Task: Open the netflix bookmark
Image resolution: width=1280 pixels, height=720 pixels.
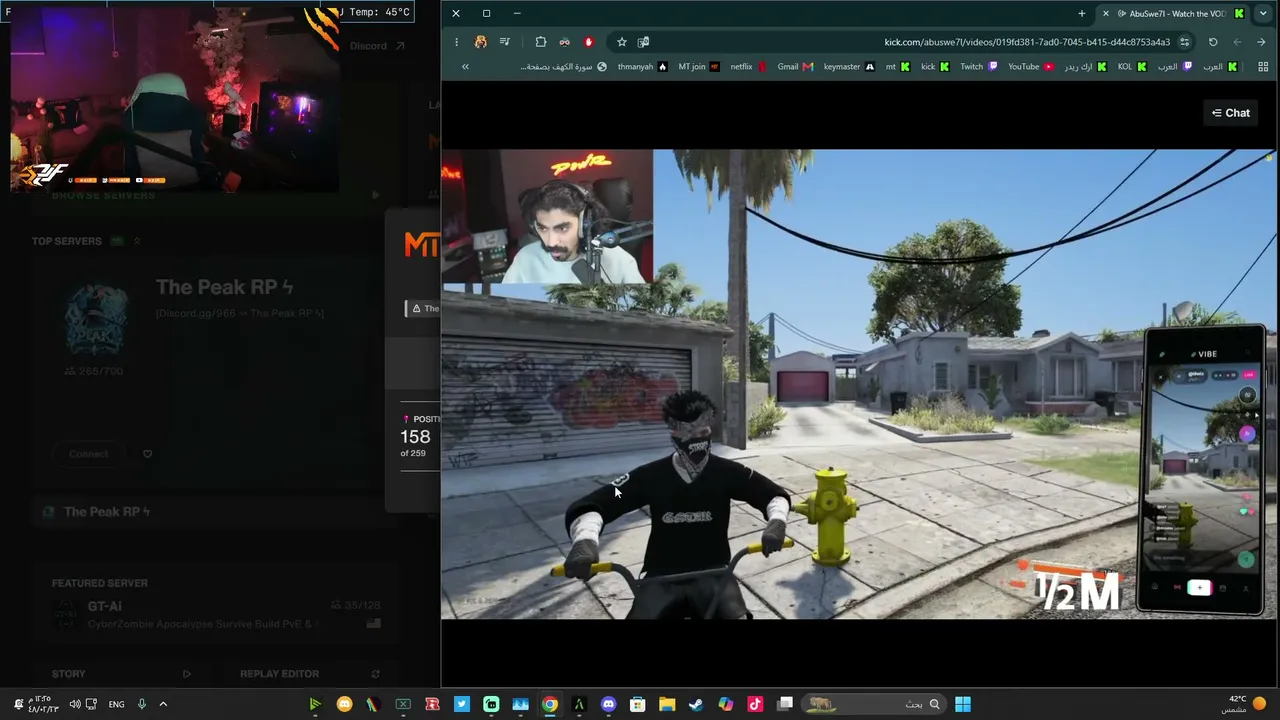Action: [x=748, y=67]
